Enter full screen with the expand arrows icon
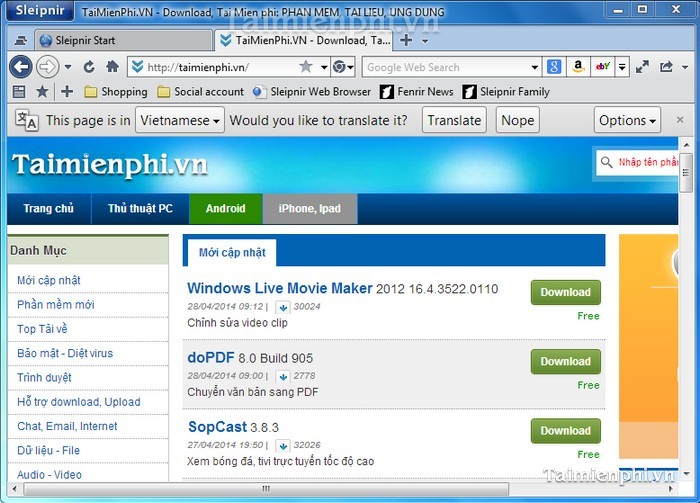700x503 pixels. (644, 67)
